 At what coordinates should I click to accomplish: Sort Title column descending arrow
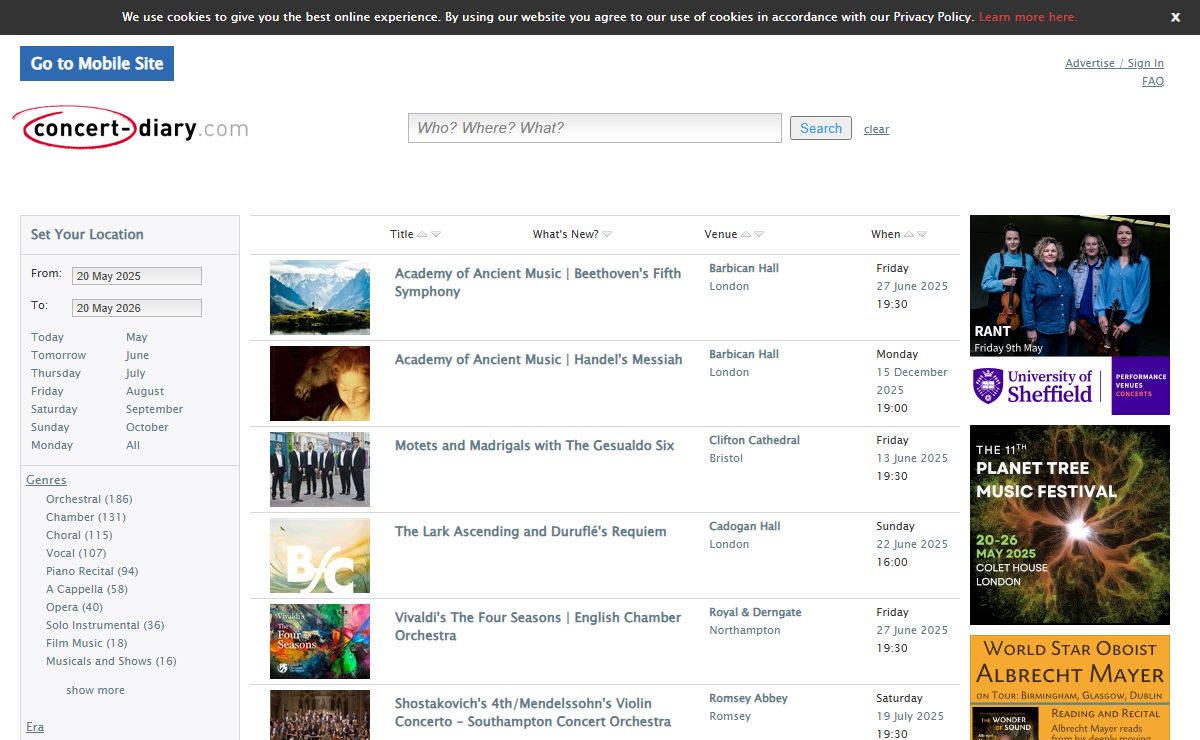tap(436, 235)
